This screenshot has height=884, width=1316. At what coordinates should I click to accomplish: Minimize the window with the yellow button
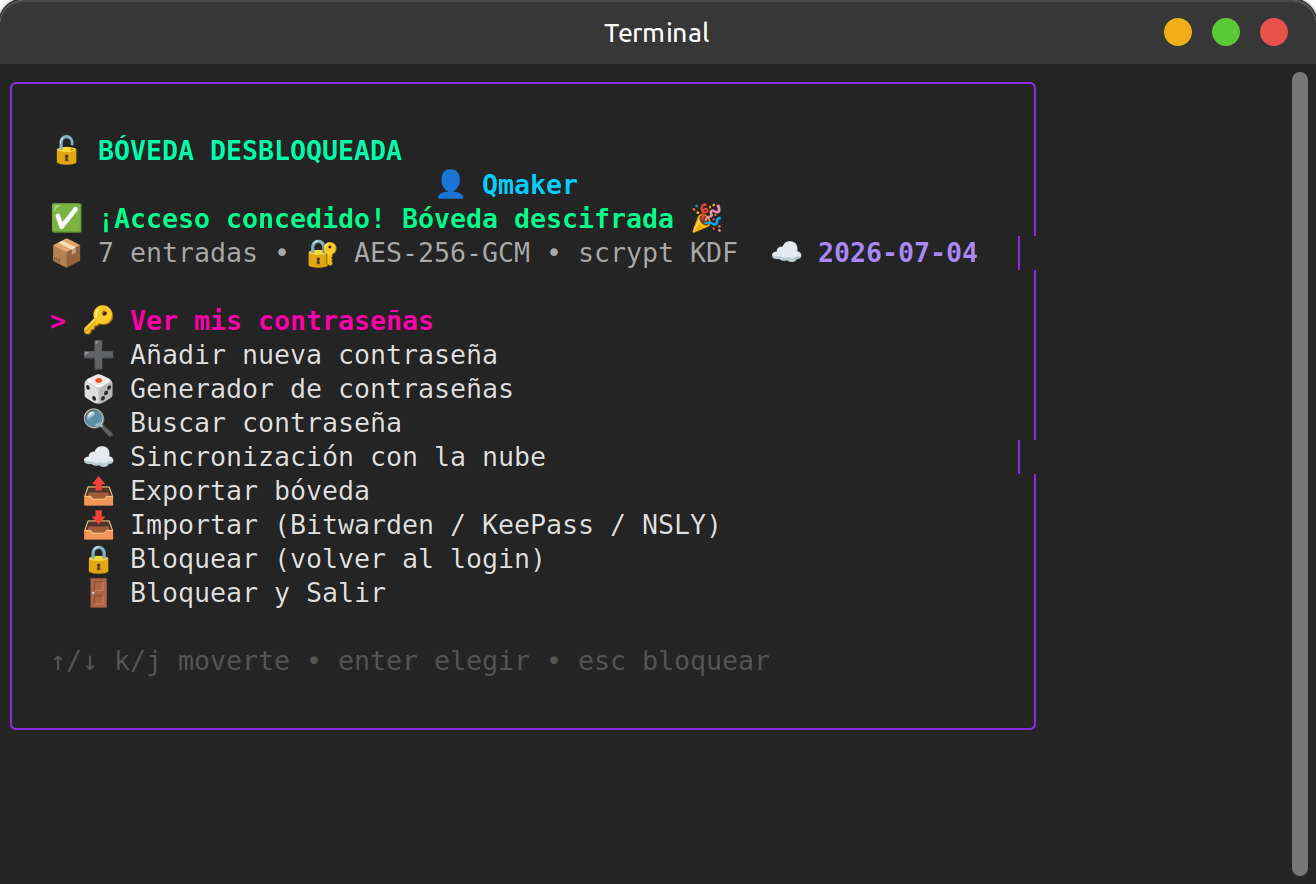[x=1178, y=32]
